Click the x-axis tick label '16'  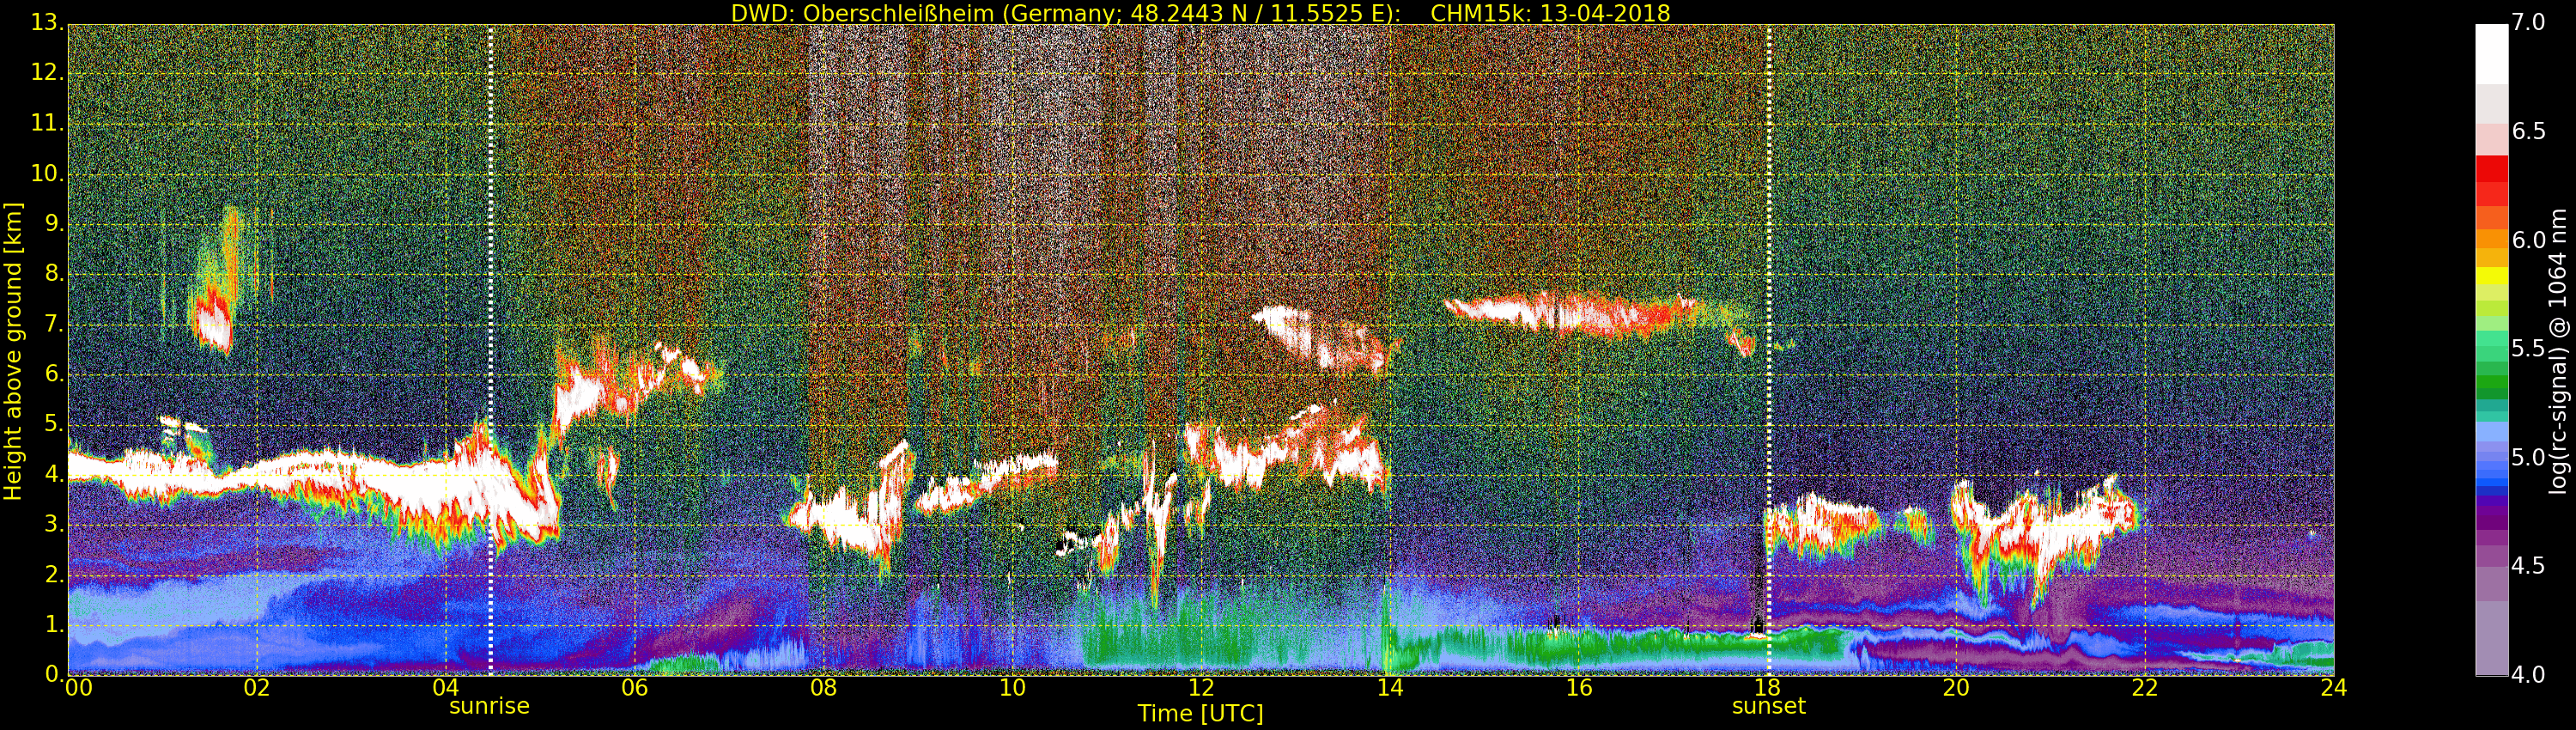1579,688
